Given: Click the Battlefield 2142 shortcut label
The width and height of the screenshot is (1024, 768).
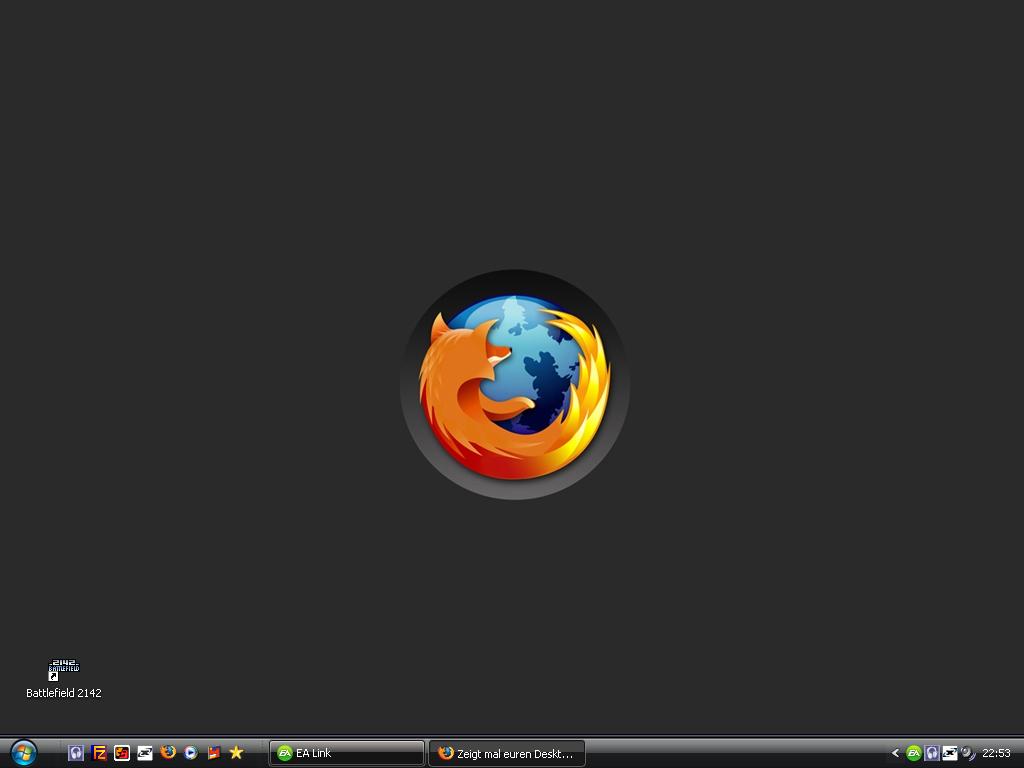Looking at the screenshot, I should [64, 693].
